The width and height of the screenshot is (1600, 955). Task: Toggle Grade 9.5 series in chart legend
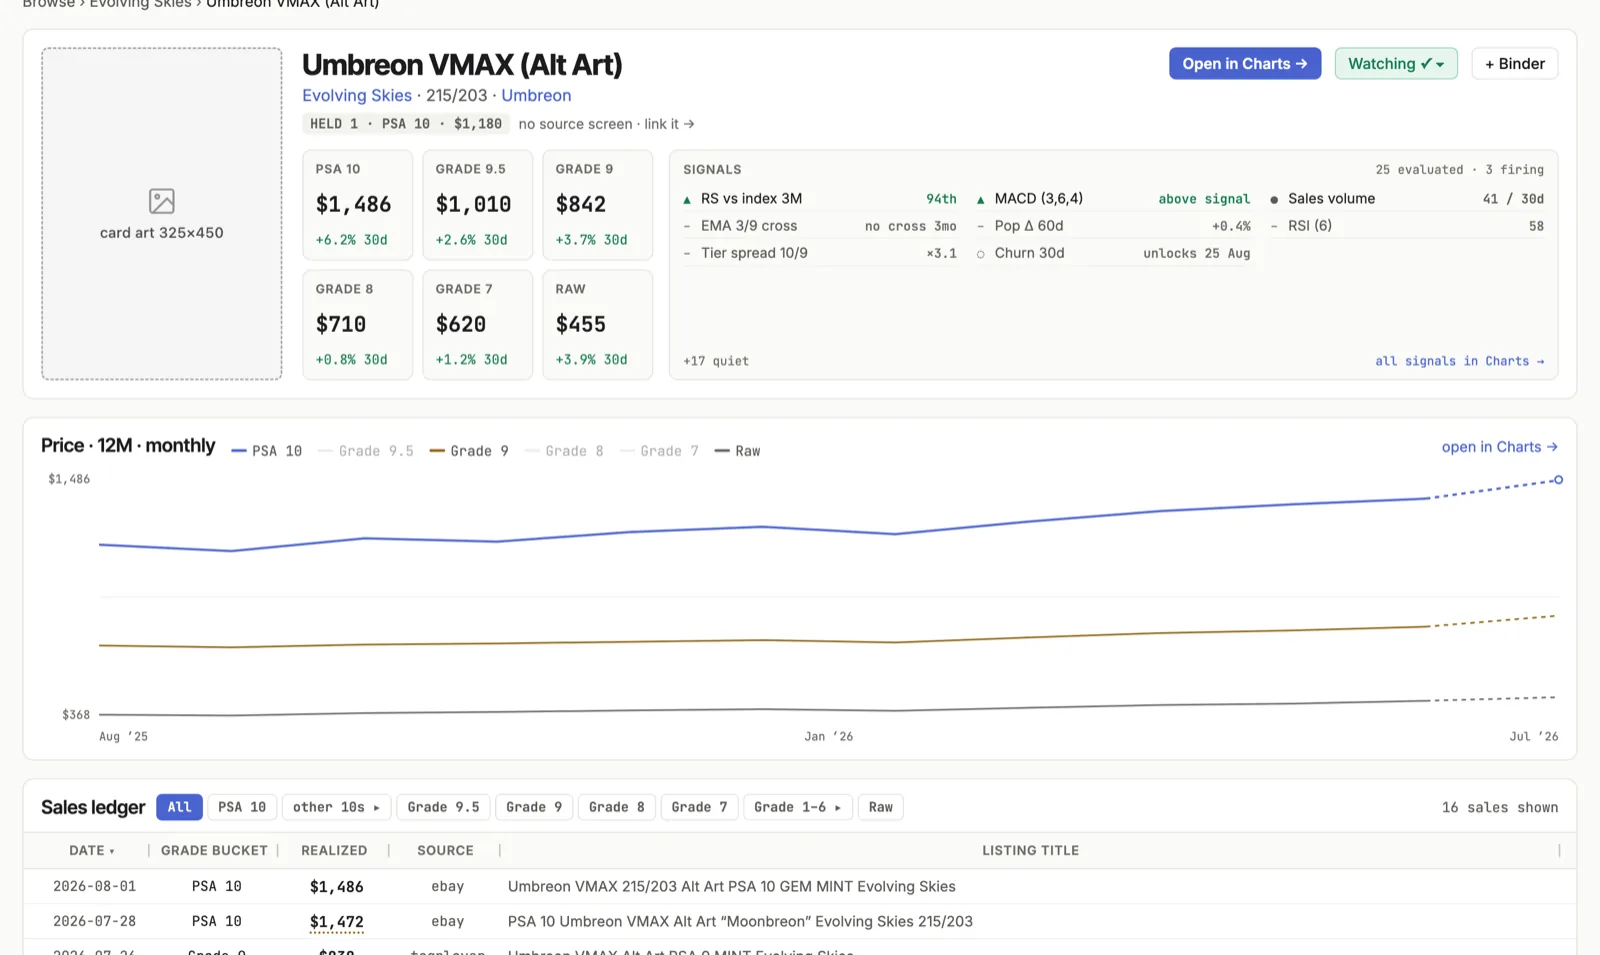(x=366, y=451)
